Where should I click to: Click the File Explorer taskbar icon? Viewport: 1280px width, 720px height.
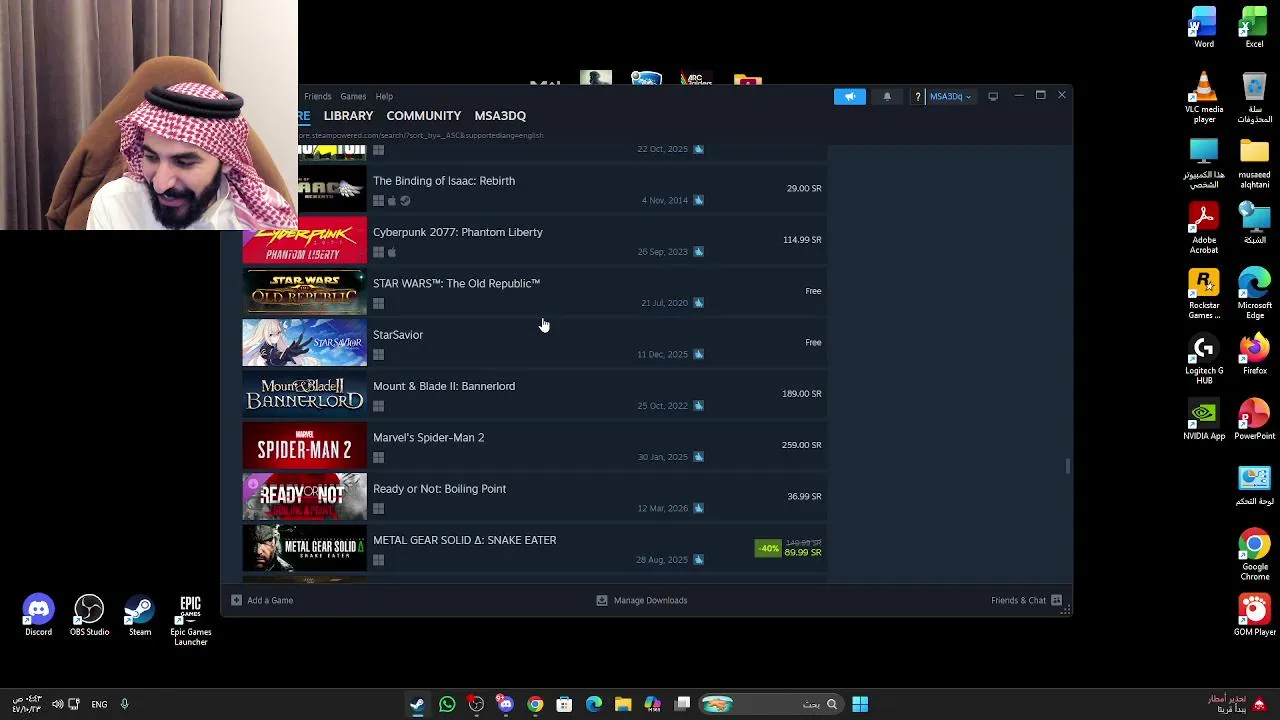point(623,704)
